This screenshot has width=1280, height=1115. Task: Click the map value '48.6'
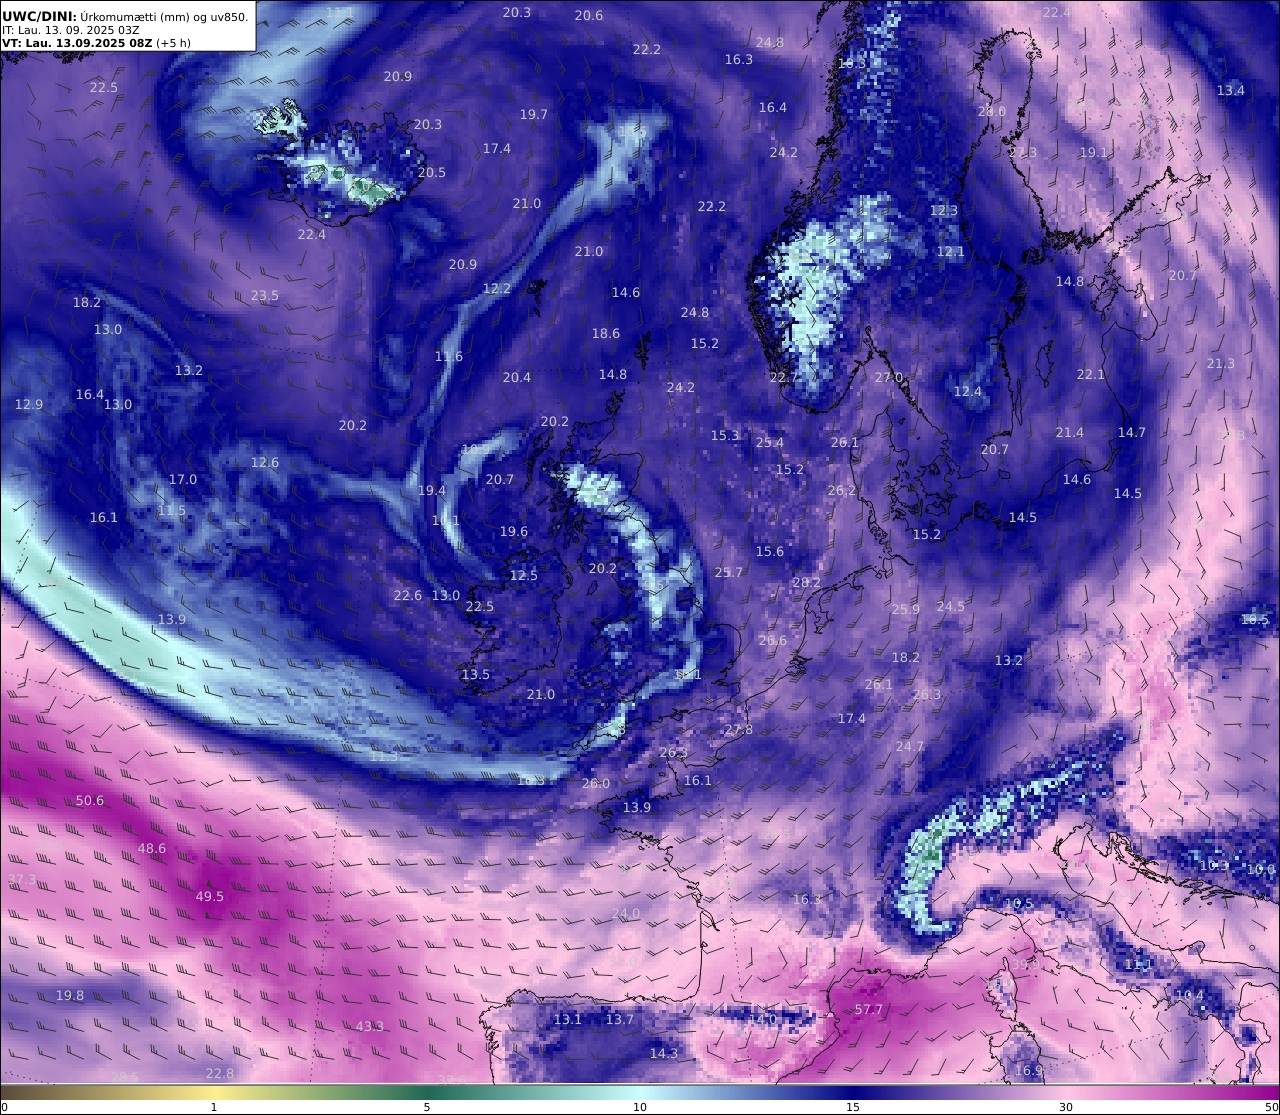(x=152, y=849)
